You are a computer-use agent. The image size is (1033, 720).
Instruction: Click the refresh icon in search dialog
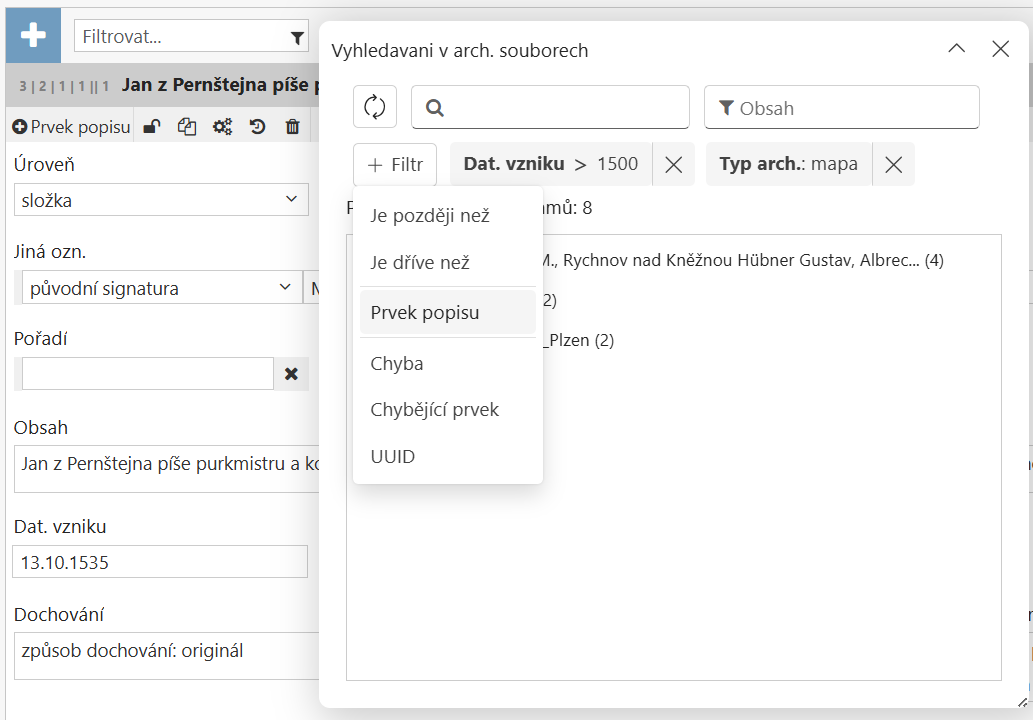click(x=375, y=107)
